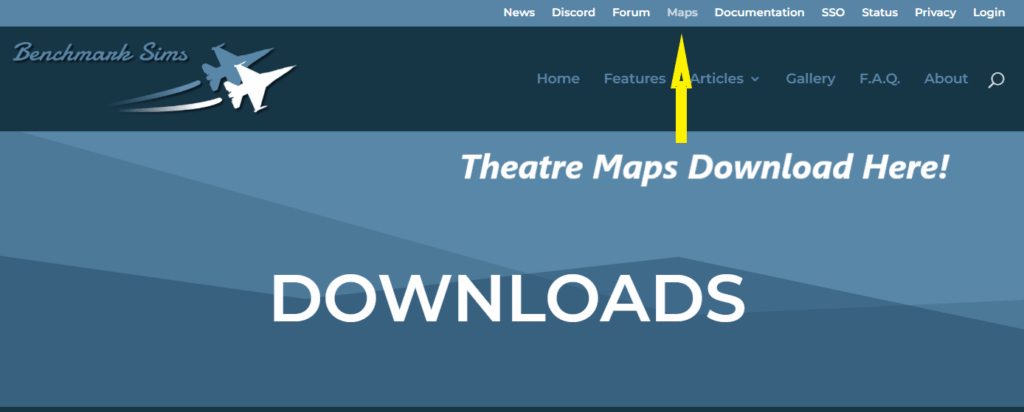Open the Gallery page
This screenshot has width=1024, height=412.
point(810,79)
